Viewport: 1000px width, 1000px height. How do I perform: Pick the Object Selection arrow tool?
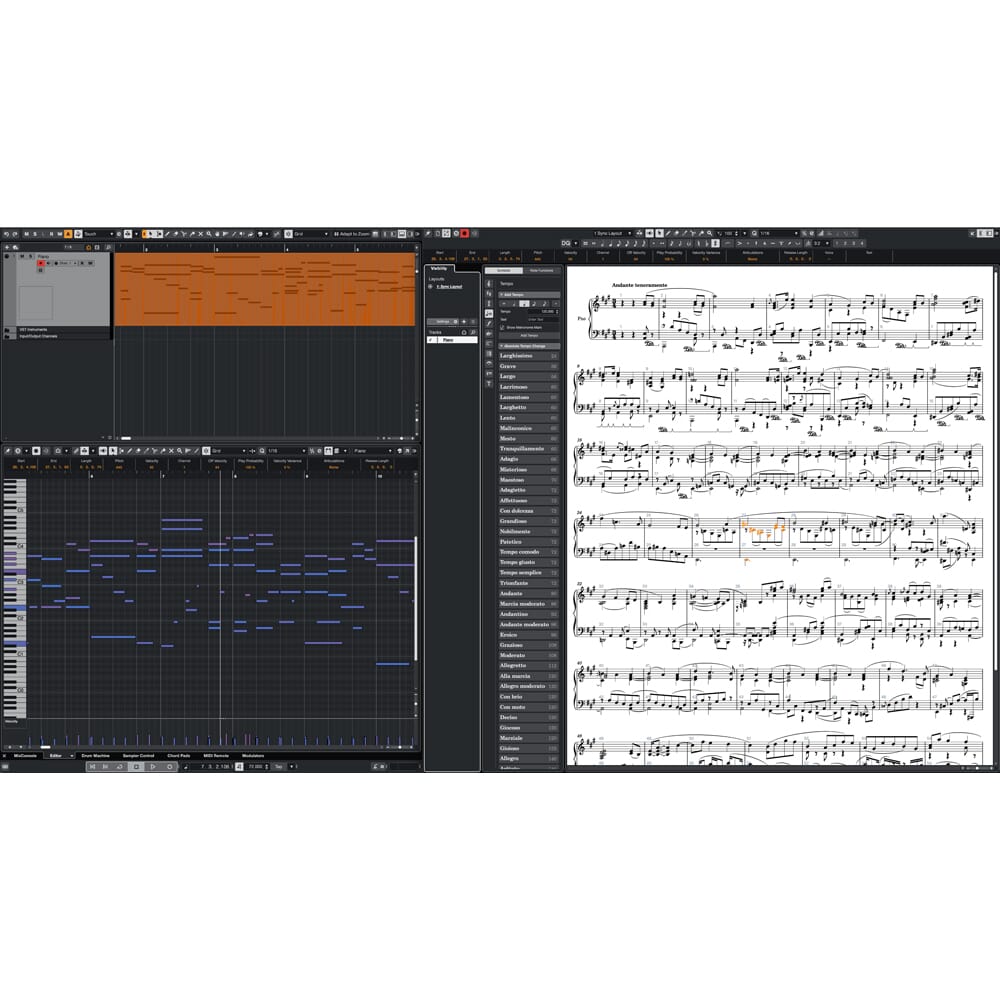point(122,451)
